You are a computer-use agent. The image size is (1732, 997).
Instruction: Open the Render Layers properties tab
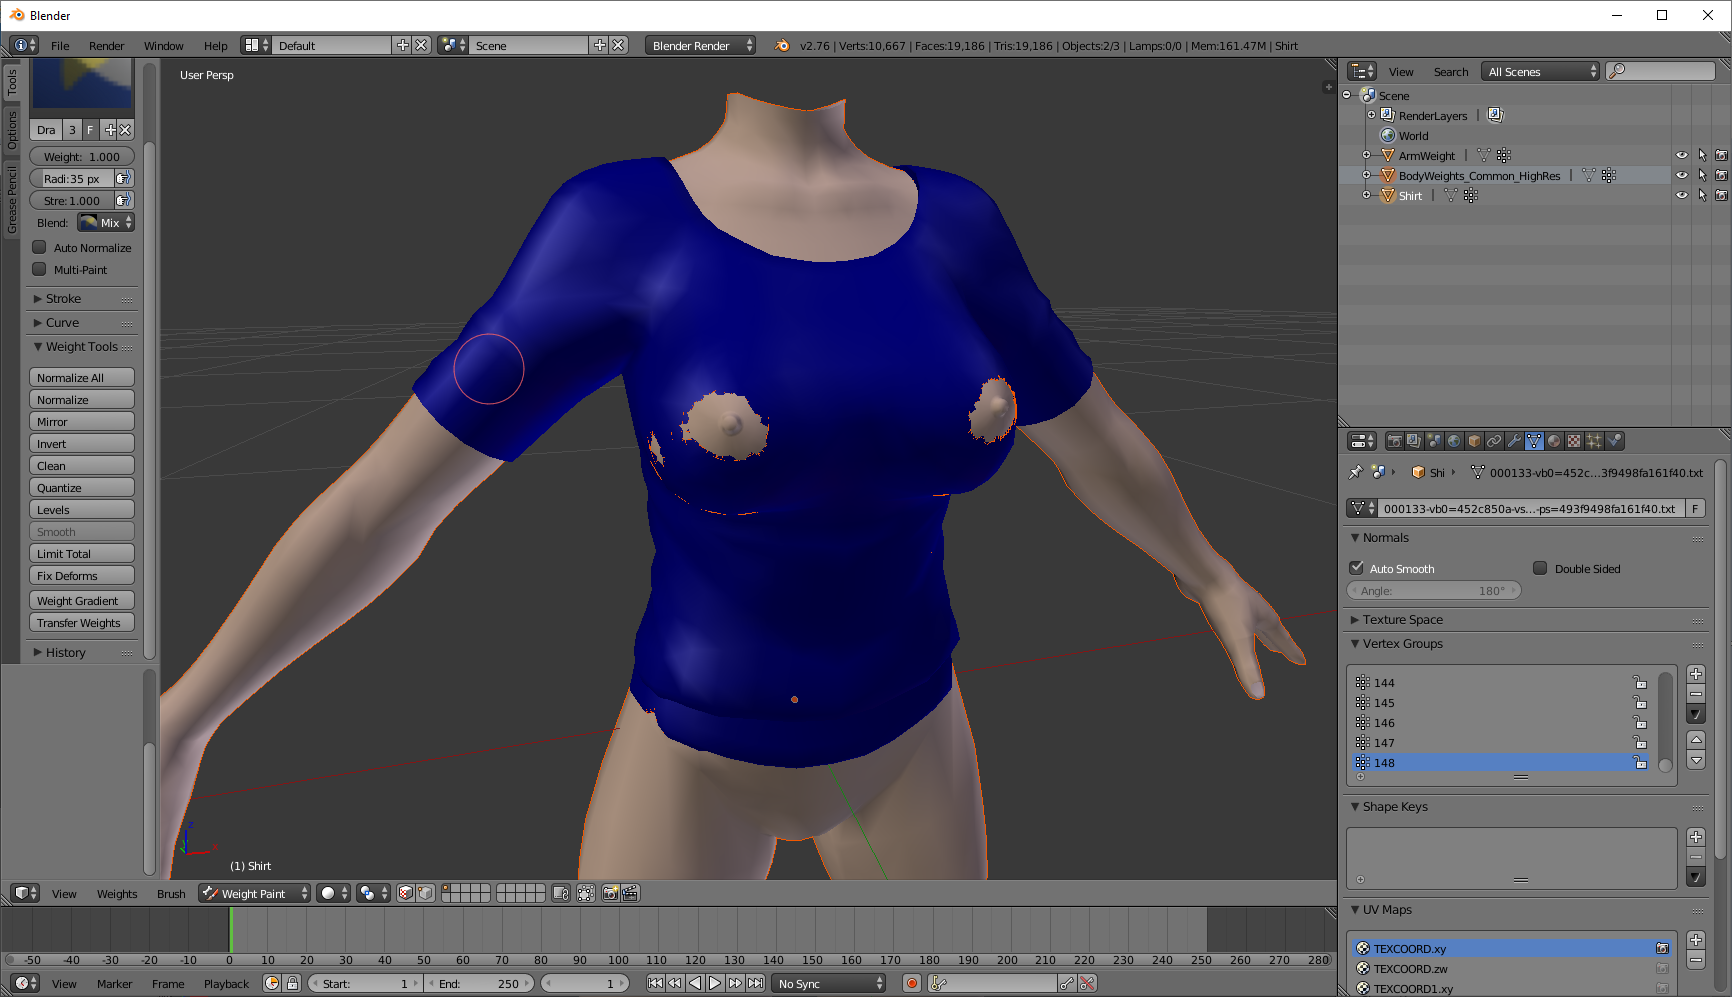point(1414,441)
